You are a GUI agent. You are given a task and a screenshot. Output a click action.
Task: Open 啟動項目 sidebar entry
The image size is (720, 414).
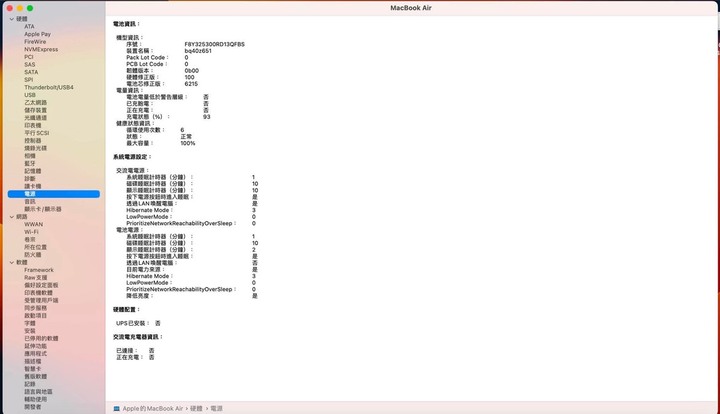tap(35, 316)
